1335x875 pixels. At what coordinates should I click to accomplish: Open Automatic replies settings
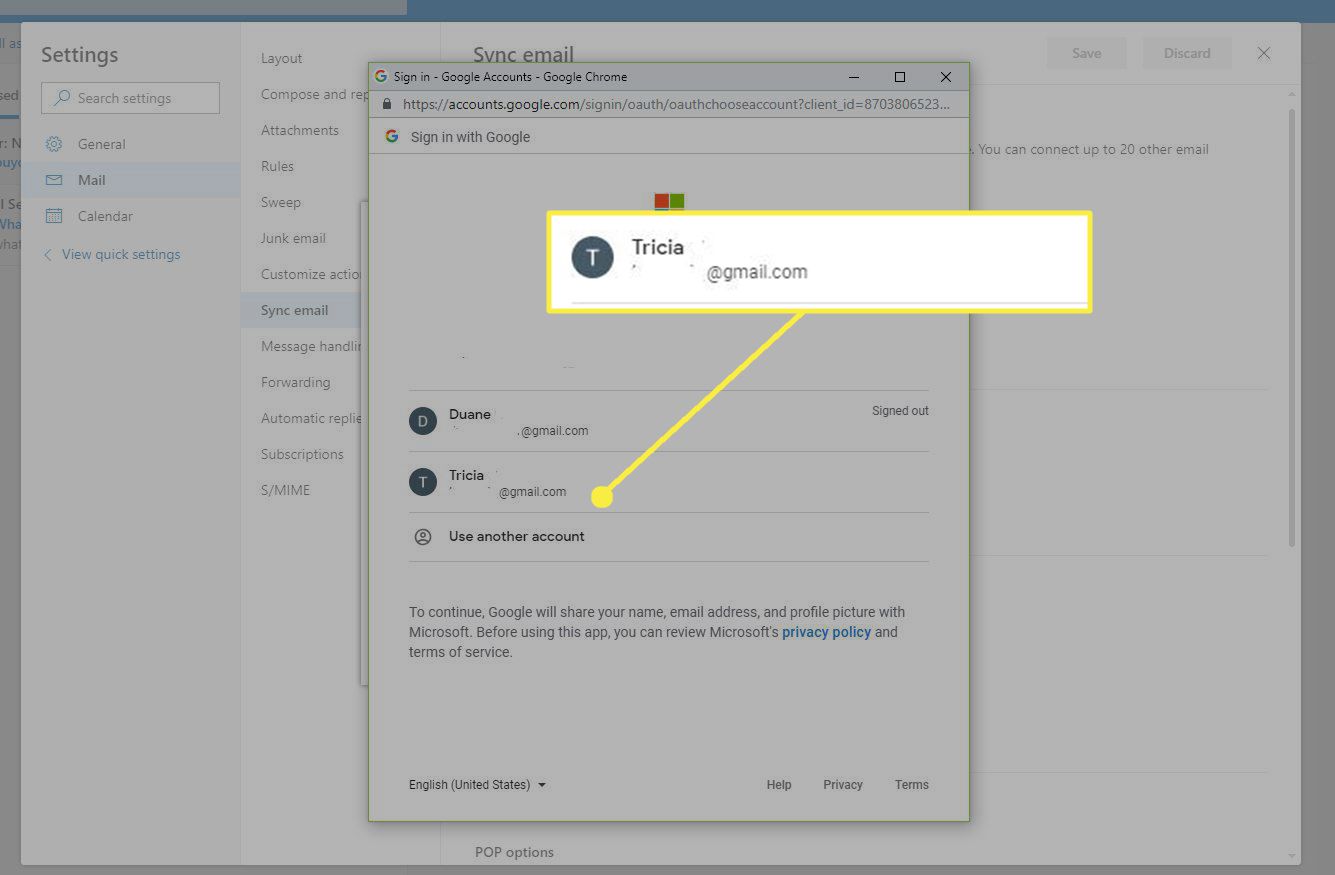coord(312,418)
